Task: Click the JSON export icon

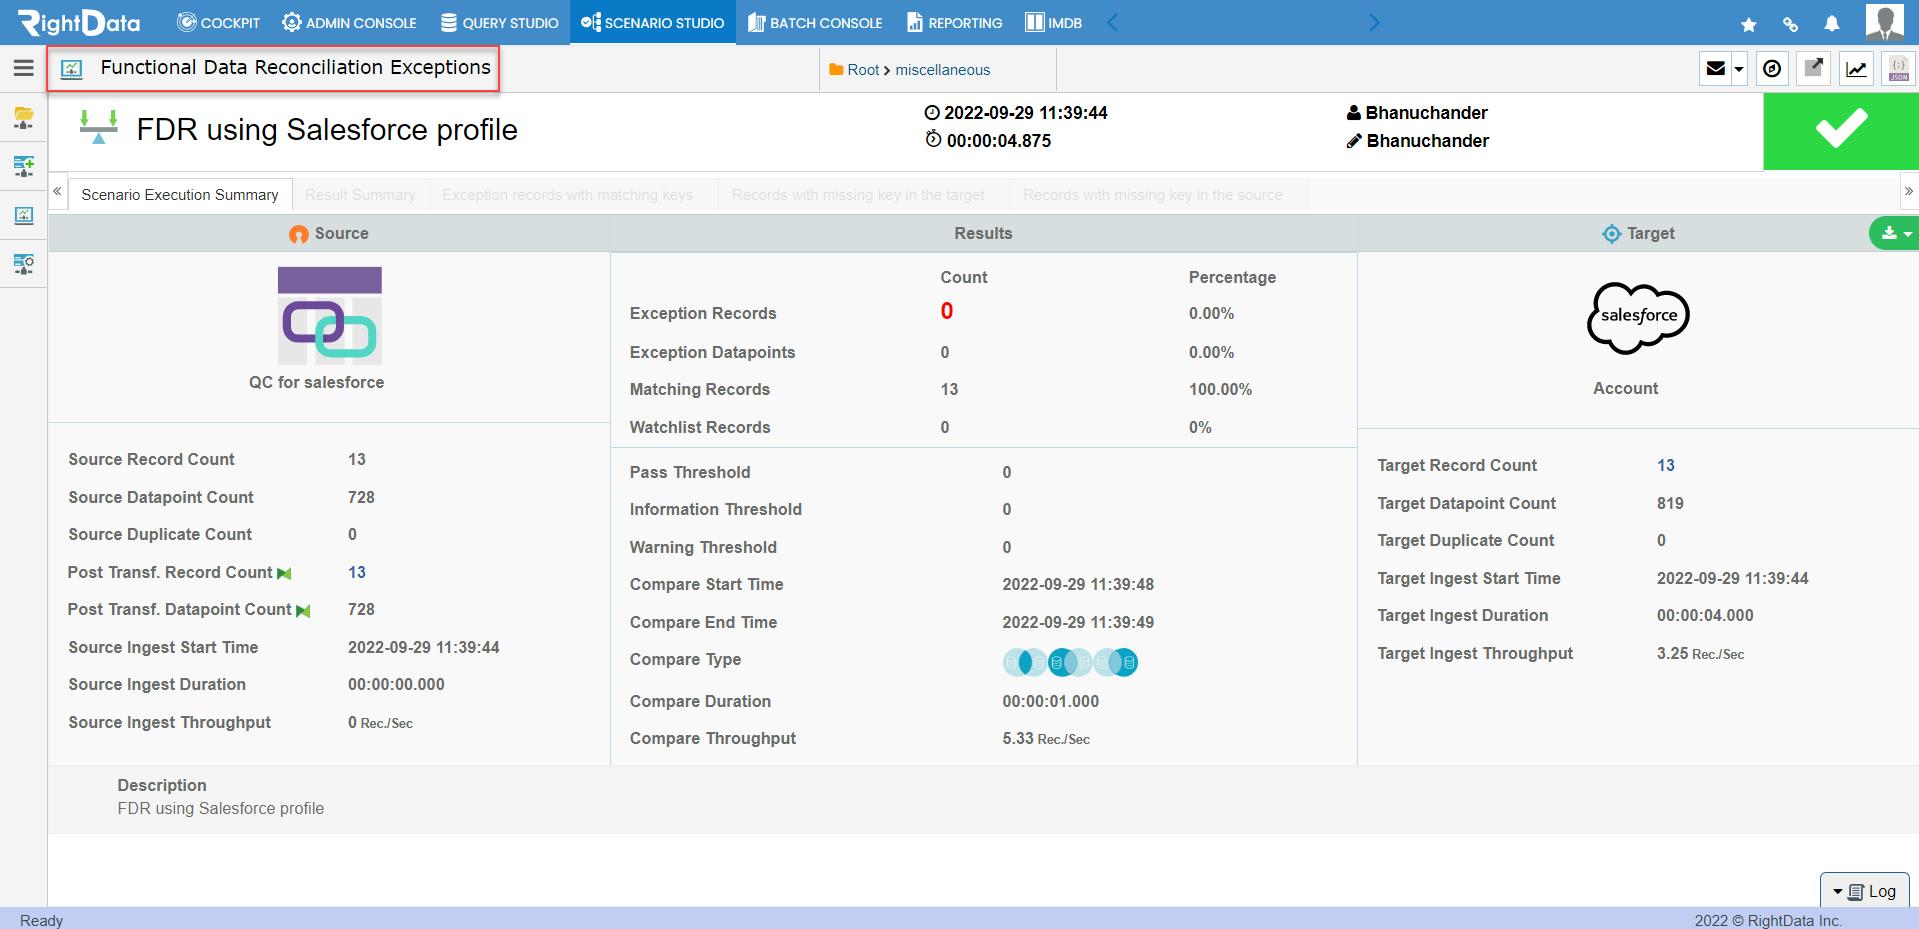Action: point(1898,69)
